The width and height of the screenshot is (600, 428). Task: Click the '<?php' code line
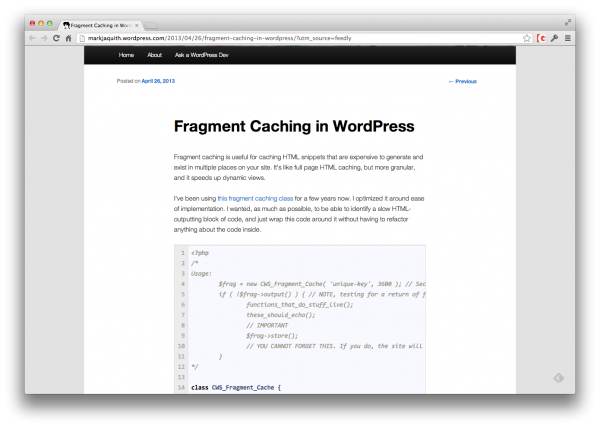coord(200,253)
